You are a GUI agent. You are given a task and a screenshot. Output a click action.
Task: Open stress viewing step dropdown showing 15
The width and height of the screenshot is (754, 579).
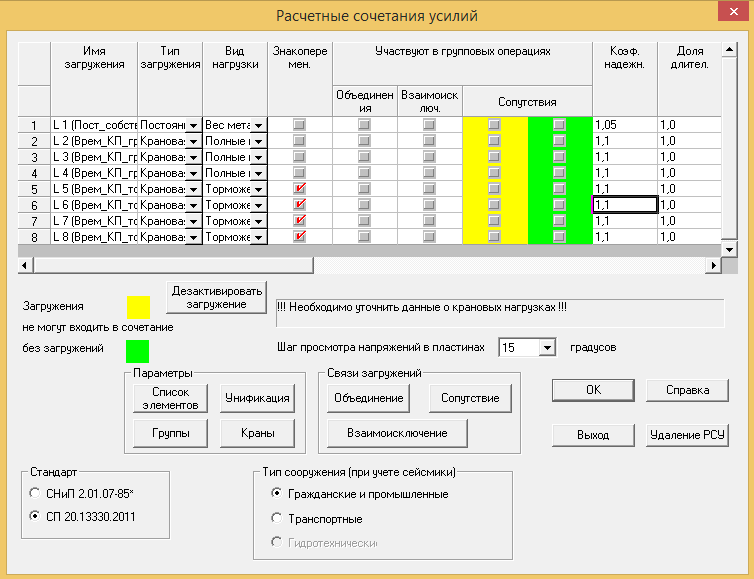coord(547,347)
